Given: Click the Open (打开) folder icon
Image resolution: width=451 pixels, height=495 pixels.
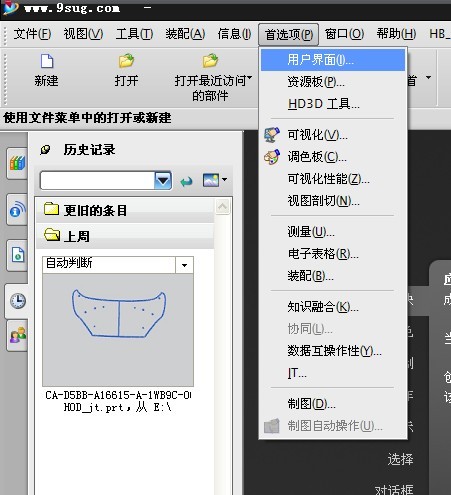Looking at the screenshot, I should click(126, 61).
